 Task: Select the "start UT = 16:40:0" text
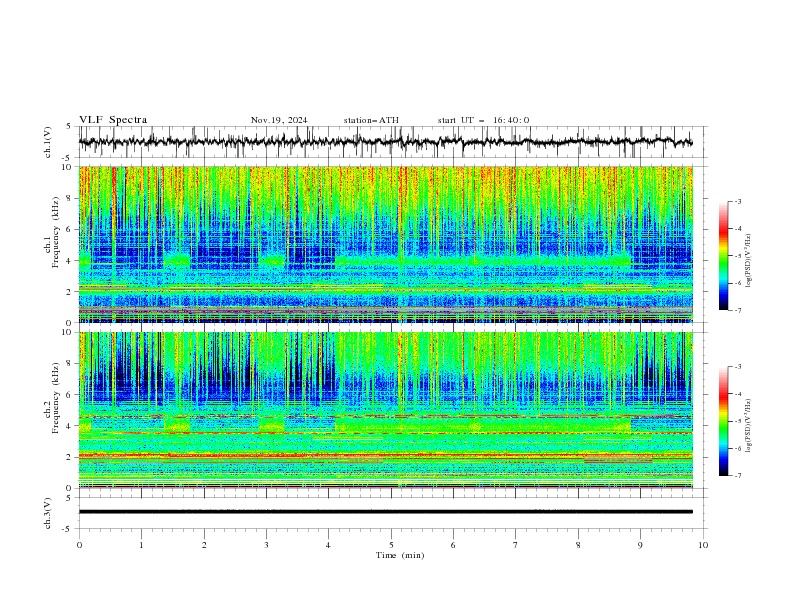point(483,120)
